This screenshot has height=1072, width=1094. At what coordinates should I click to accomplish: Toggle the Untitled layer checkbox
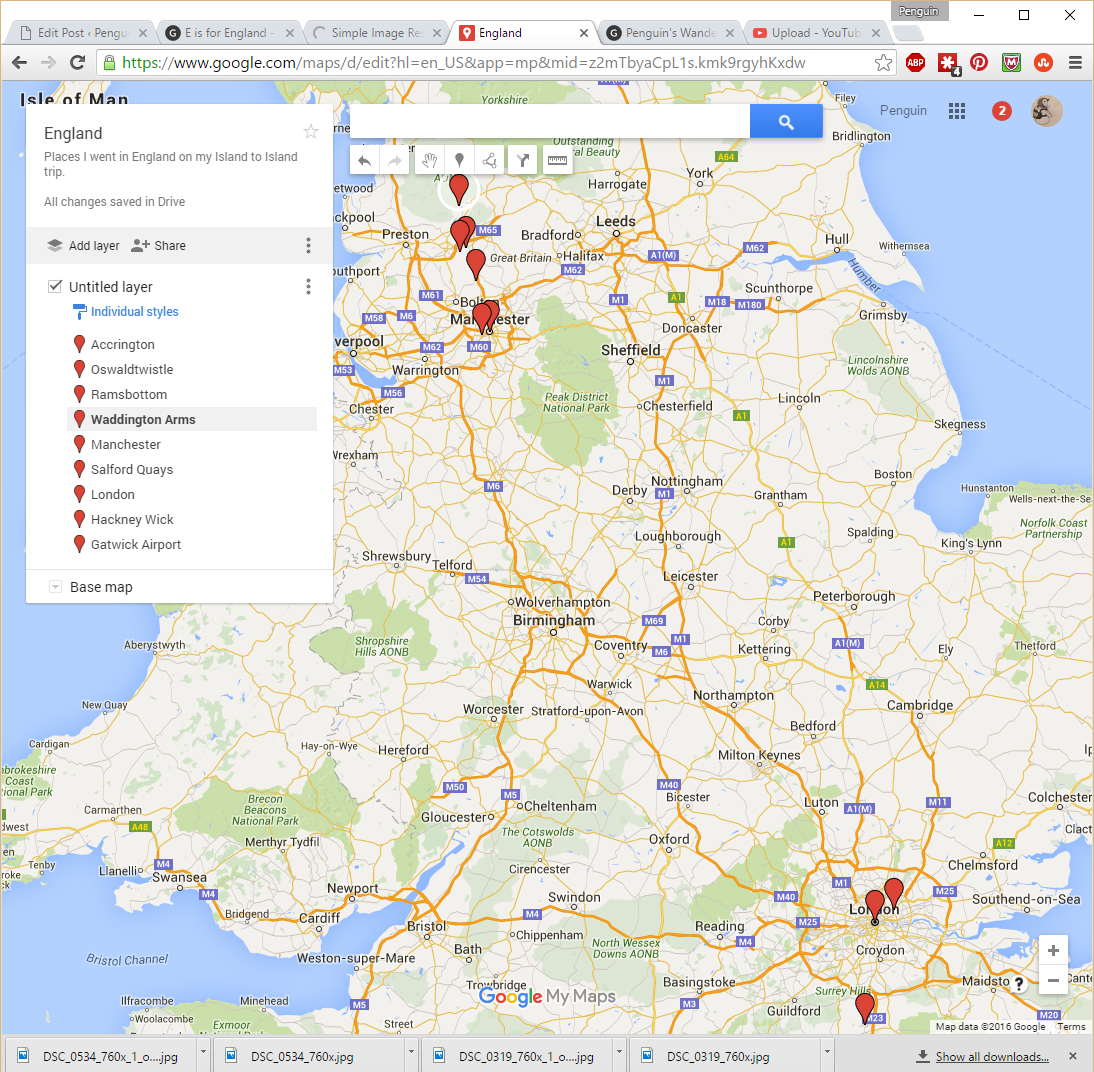coord(54,286)
